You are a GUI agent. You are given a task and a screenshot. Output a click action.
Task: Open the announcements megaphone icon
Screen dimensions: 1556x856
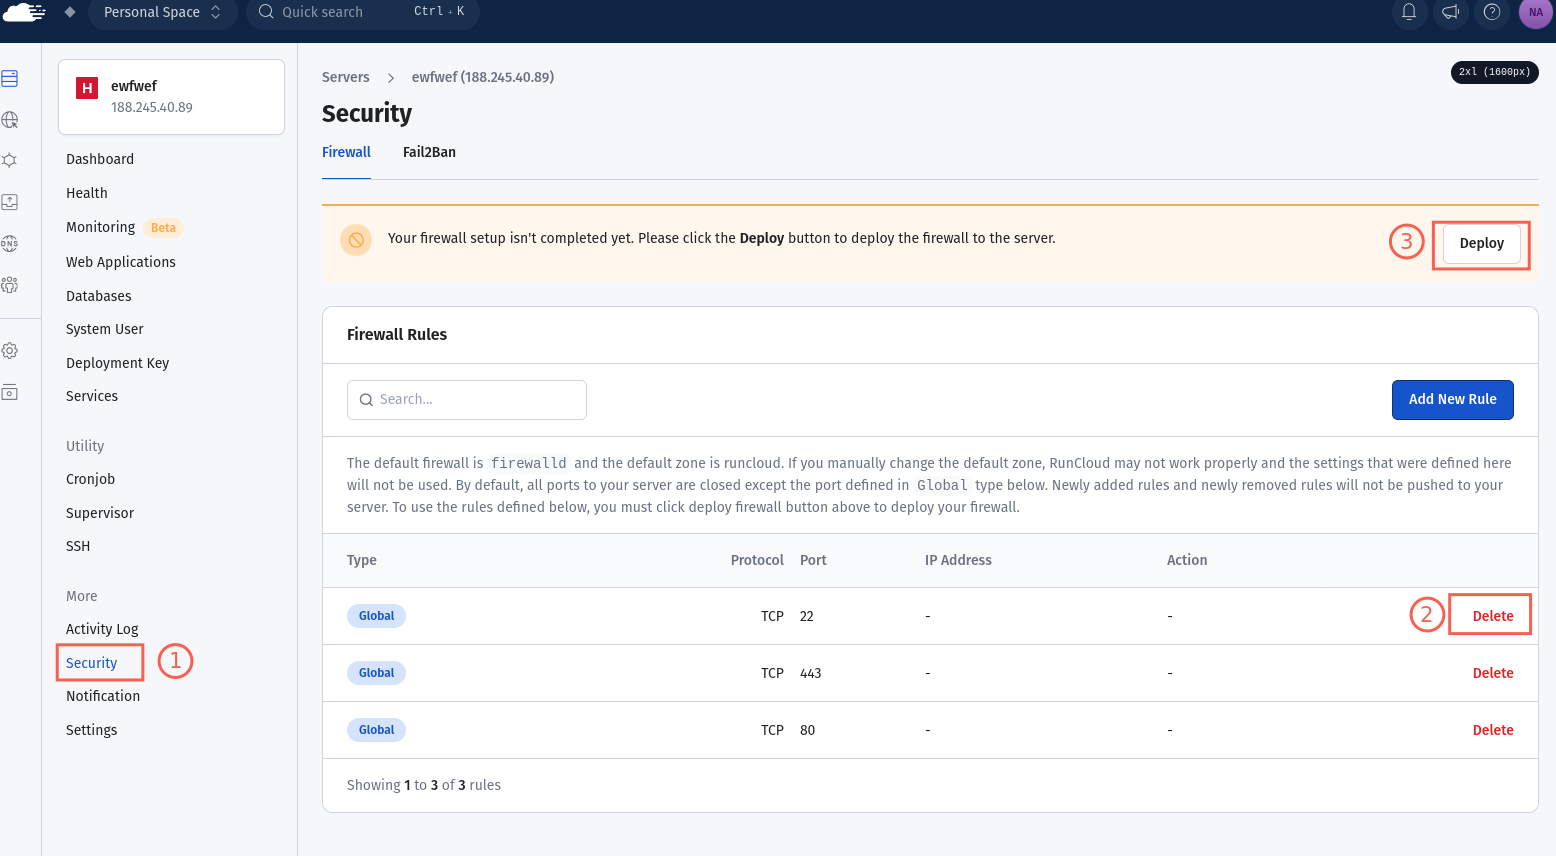(1450, 12)
